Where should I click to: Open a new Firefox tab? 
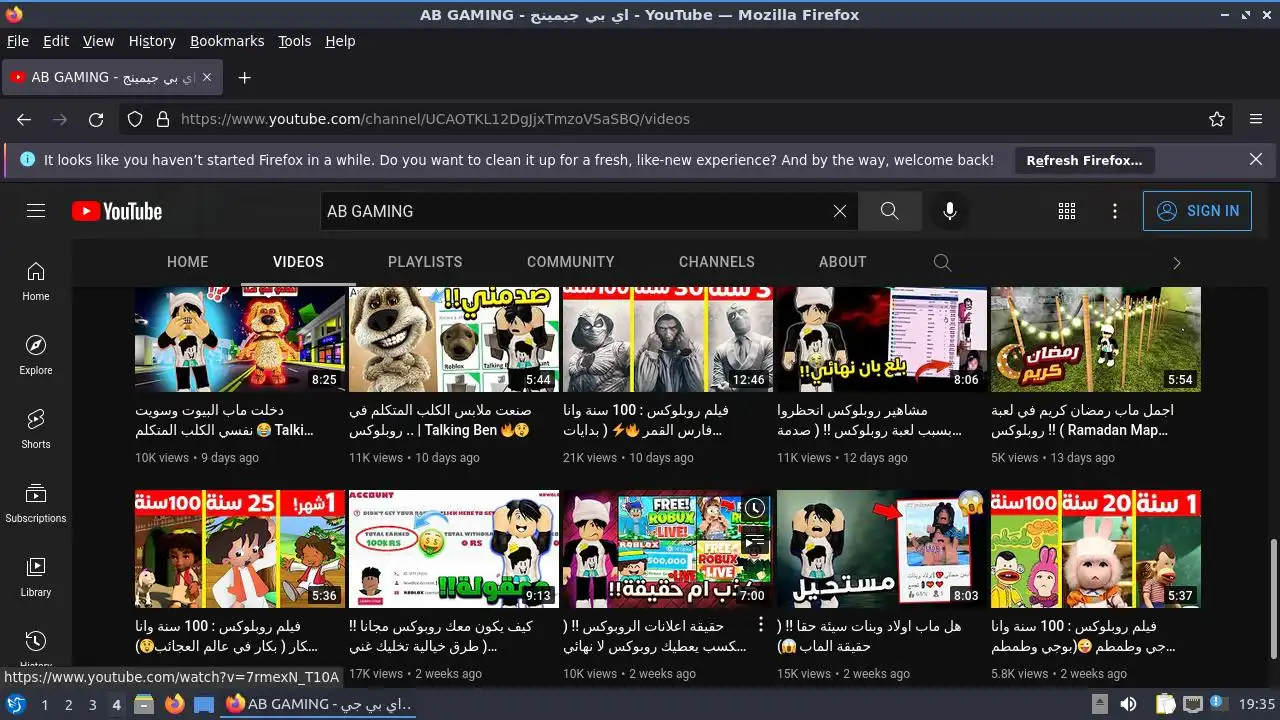244,77
